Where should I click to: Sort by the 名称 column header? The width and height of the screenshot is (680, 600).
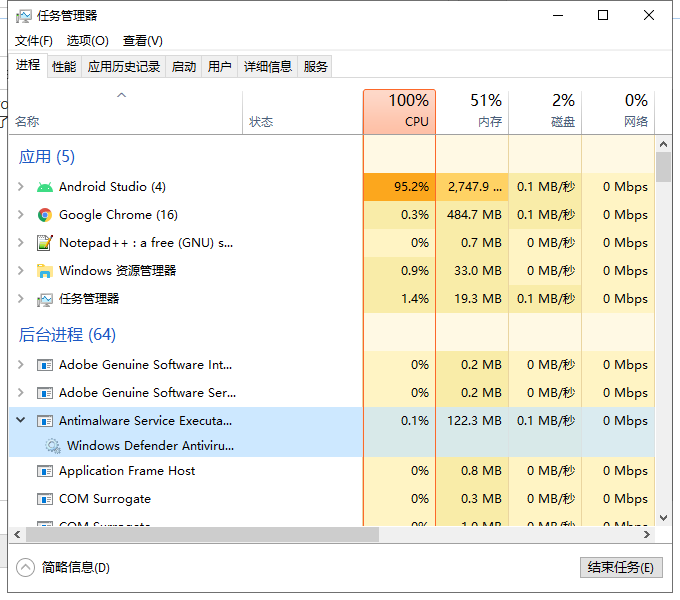(x=125, y=112)
